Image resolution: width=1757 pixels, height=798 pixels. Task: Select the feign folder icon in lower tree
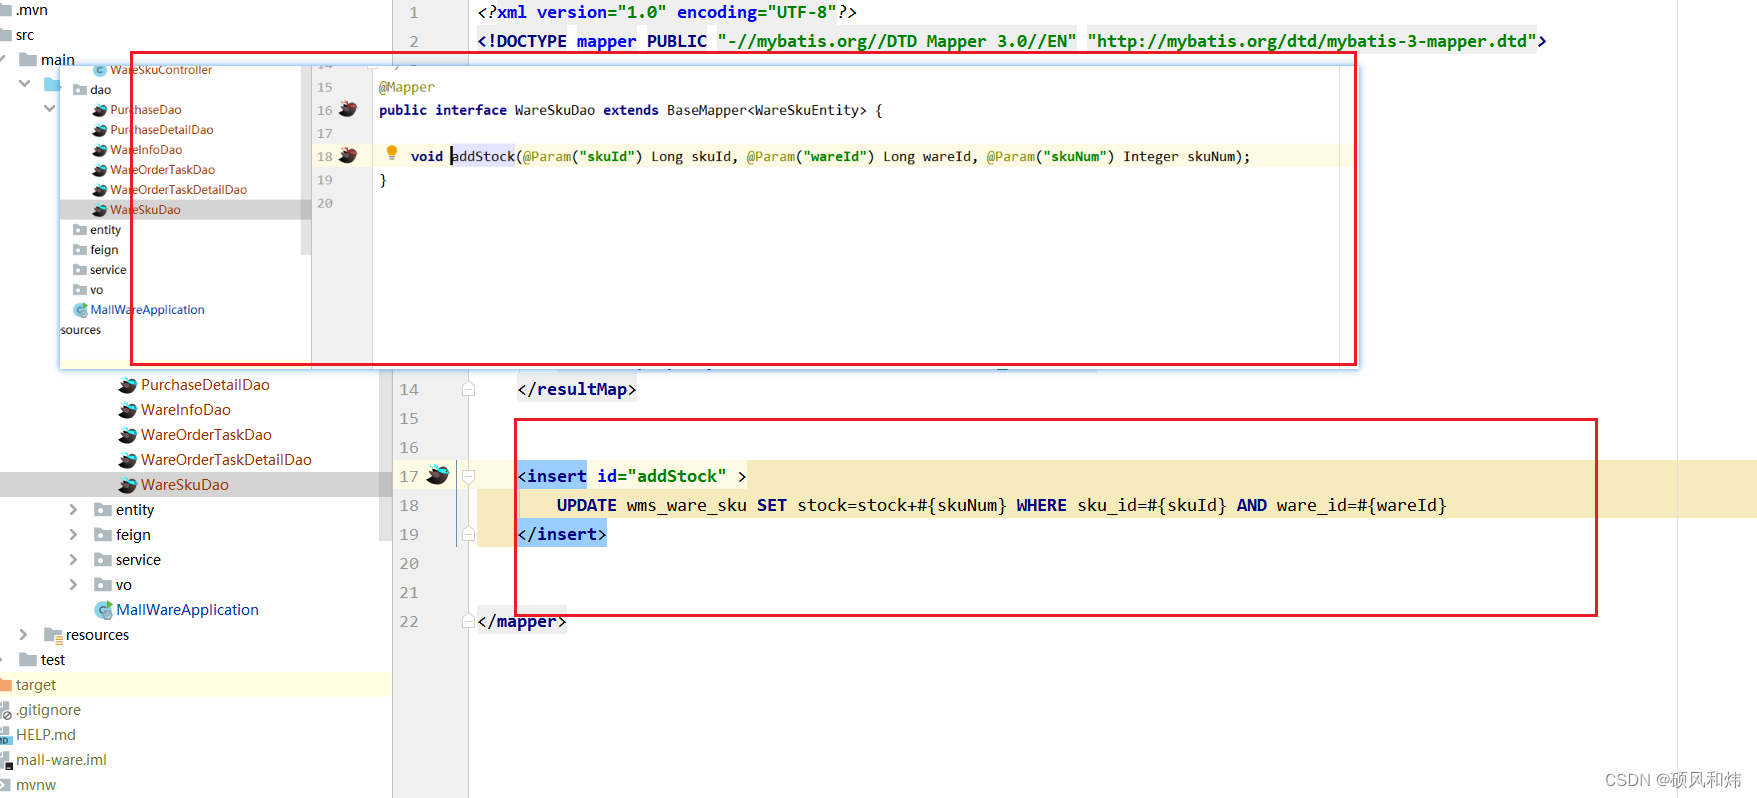(x=103, y=535)
